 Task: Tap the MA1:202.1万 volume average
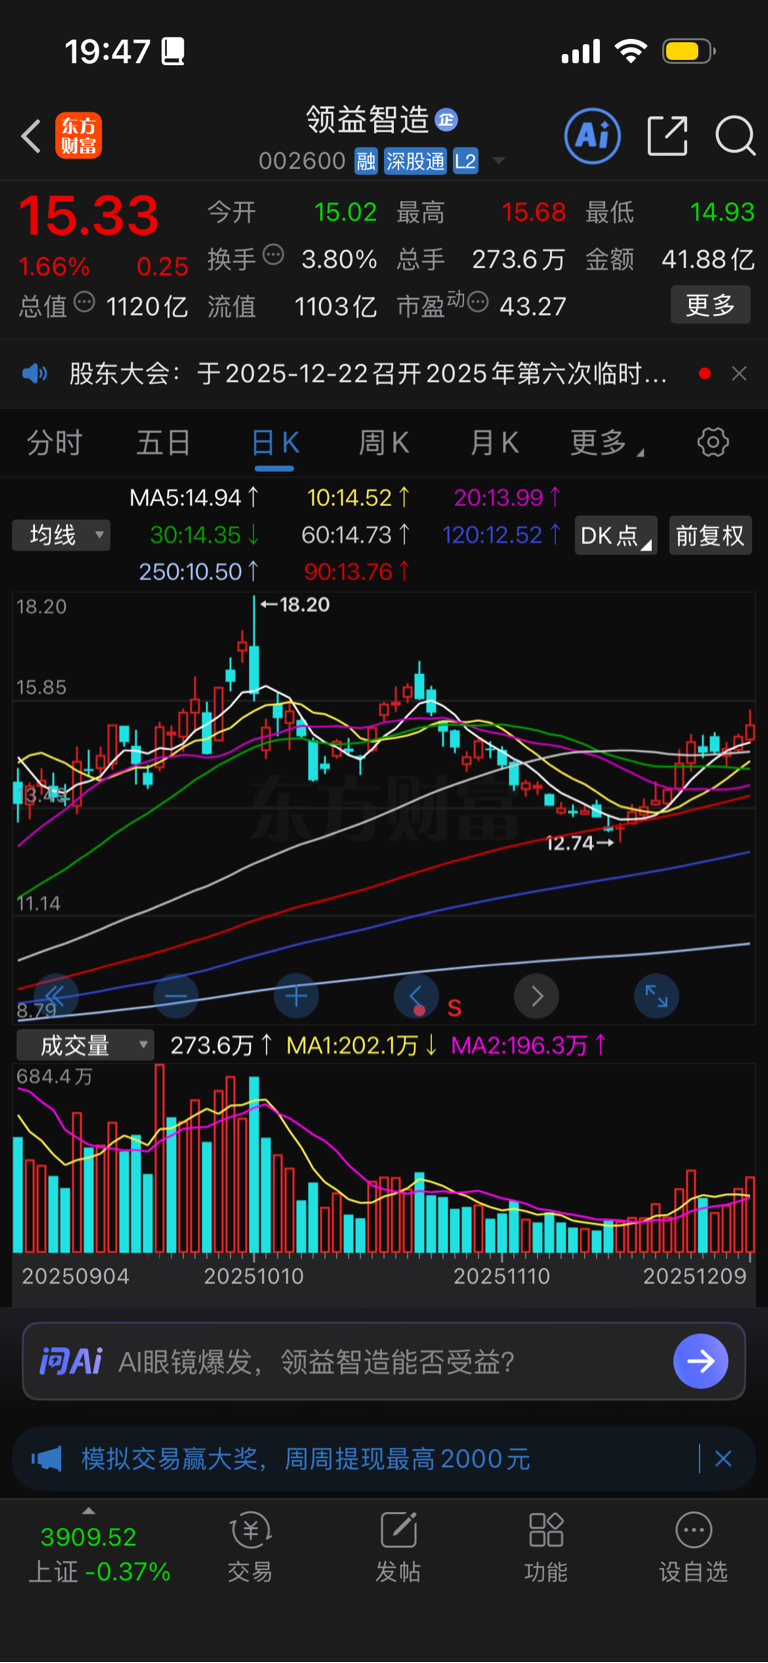(362, 1046)
